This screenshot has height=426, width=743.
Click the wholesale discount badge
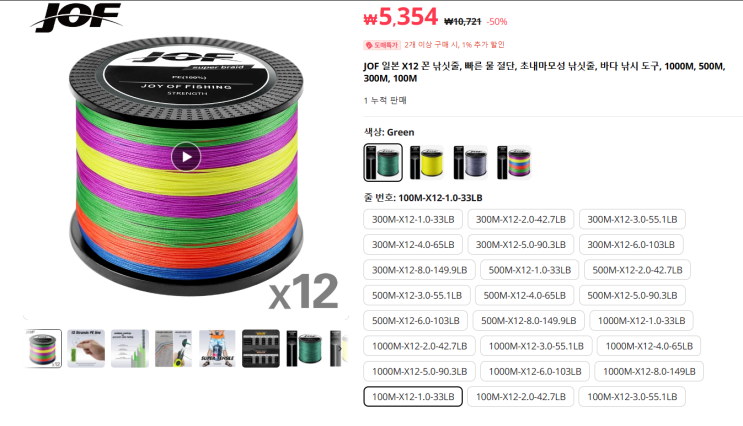(382, 45)
